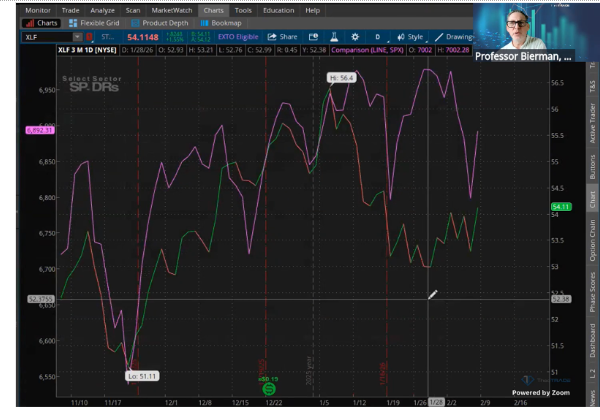Open the Active Trader sidebar tab

click(x=592, y=123)
